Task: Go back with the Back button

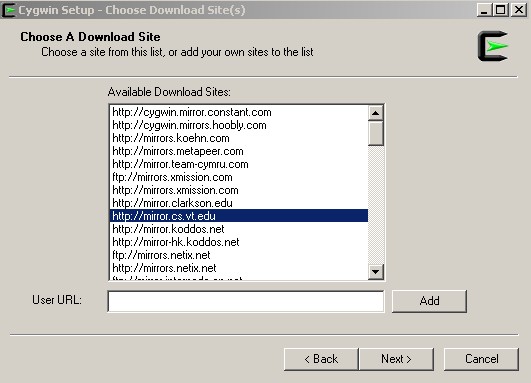Action: [321, 359]
